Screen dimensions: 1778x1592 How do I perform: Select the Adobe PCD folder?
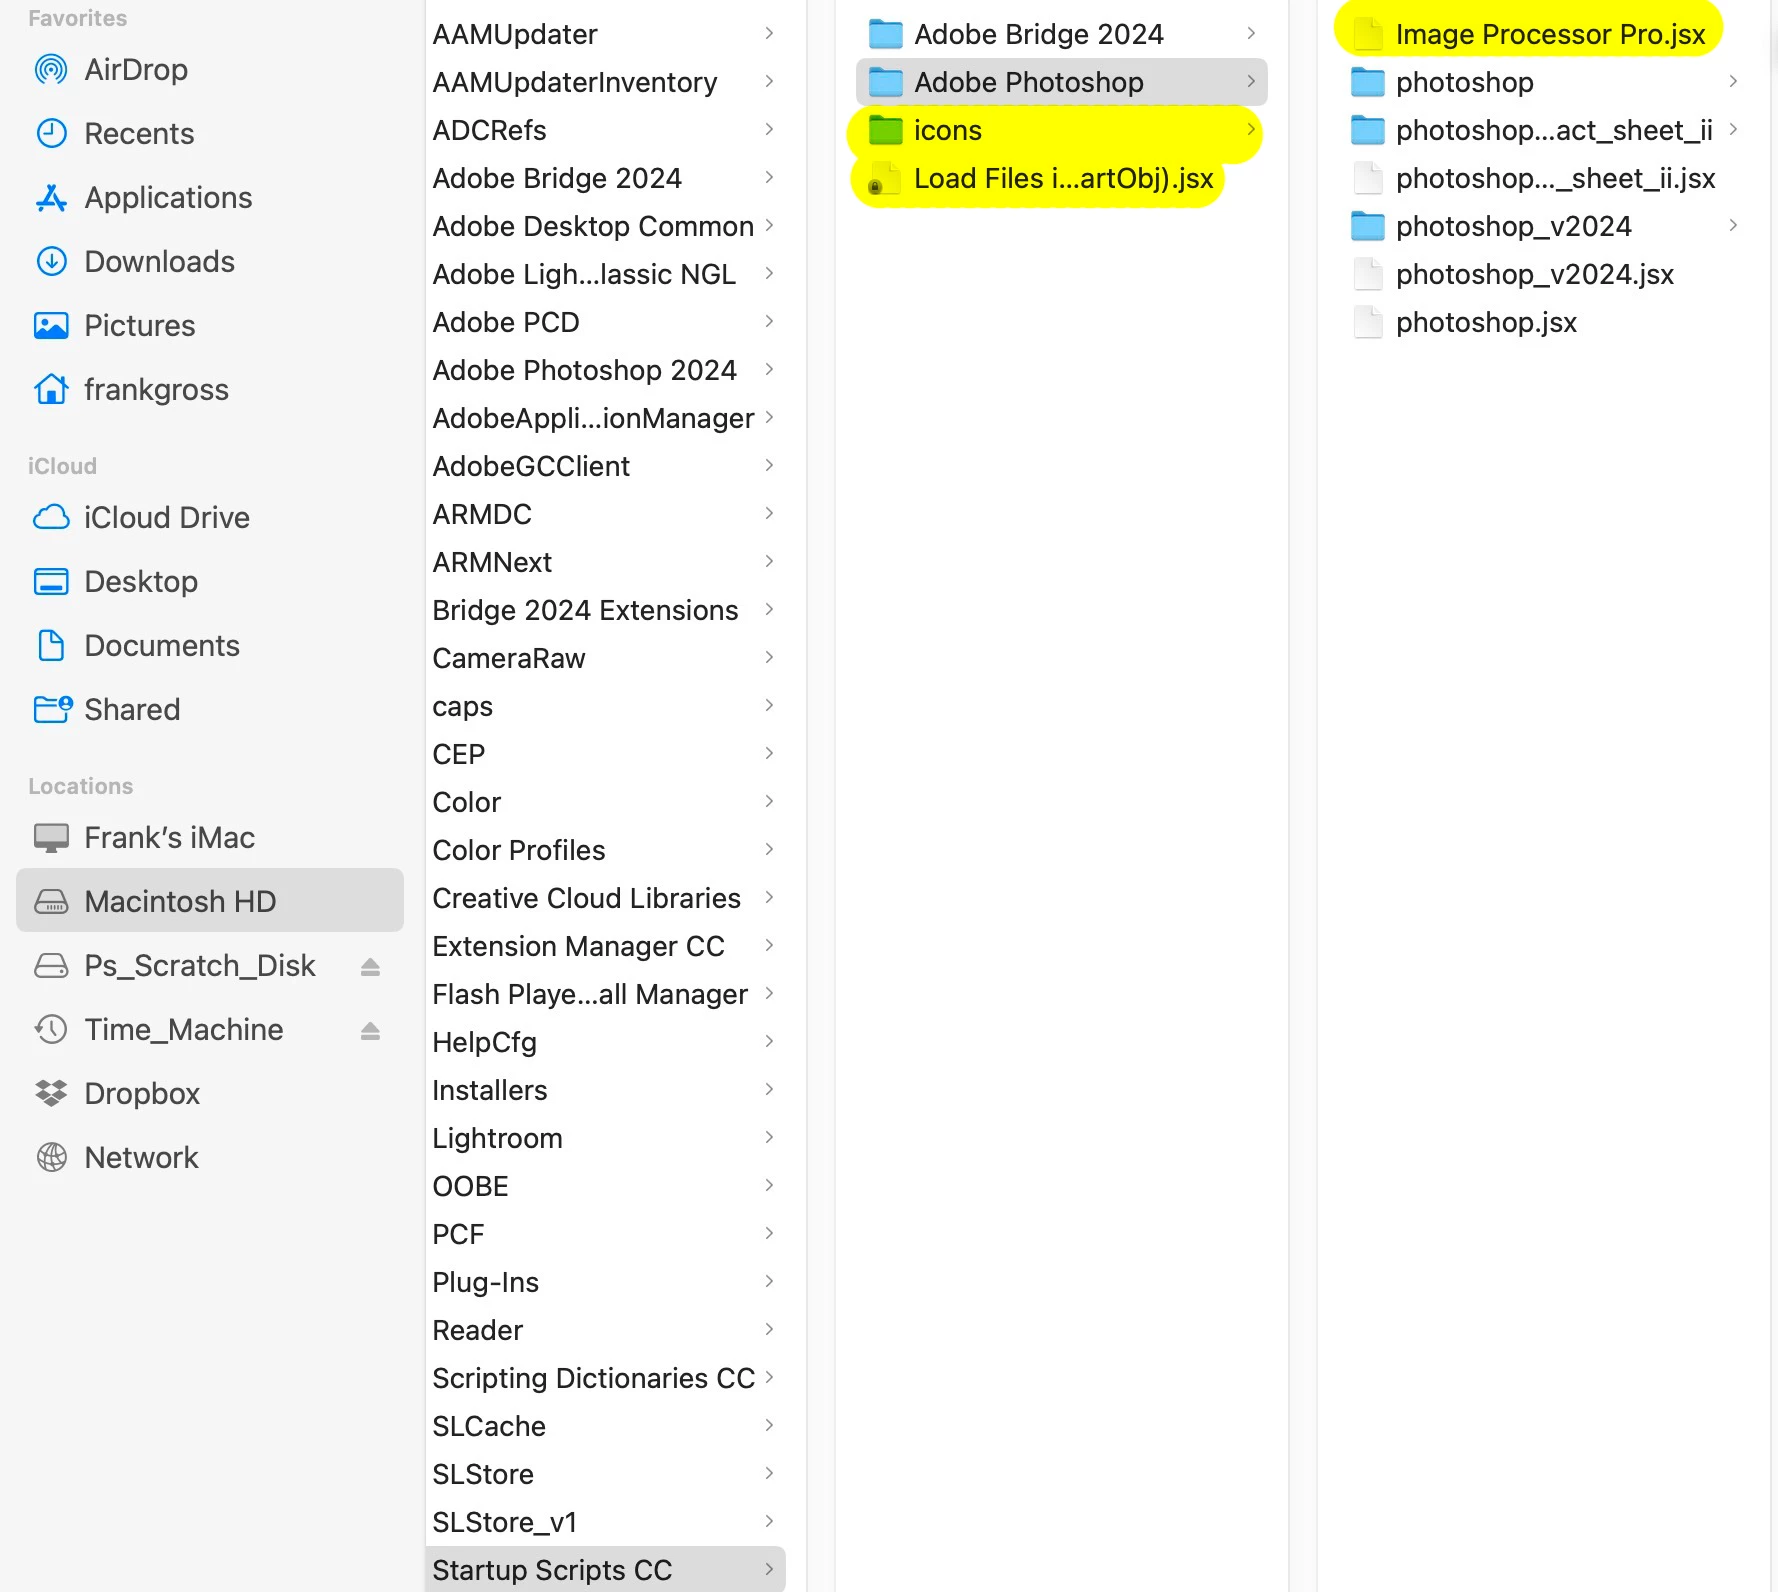coord(605,322)
